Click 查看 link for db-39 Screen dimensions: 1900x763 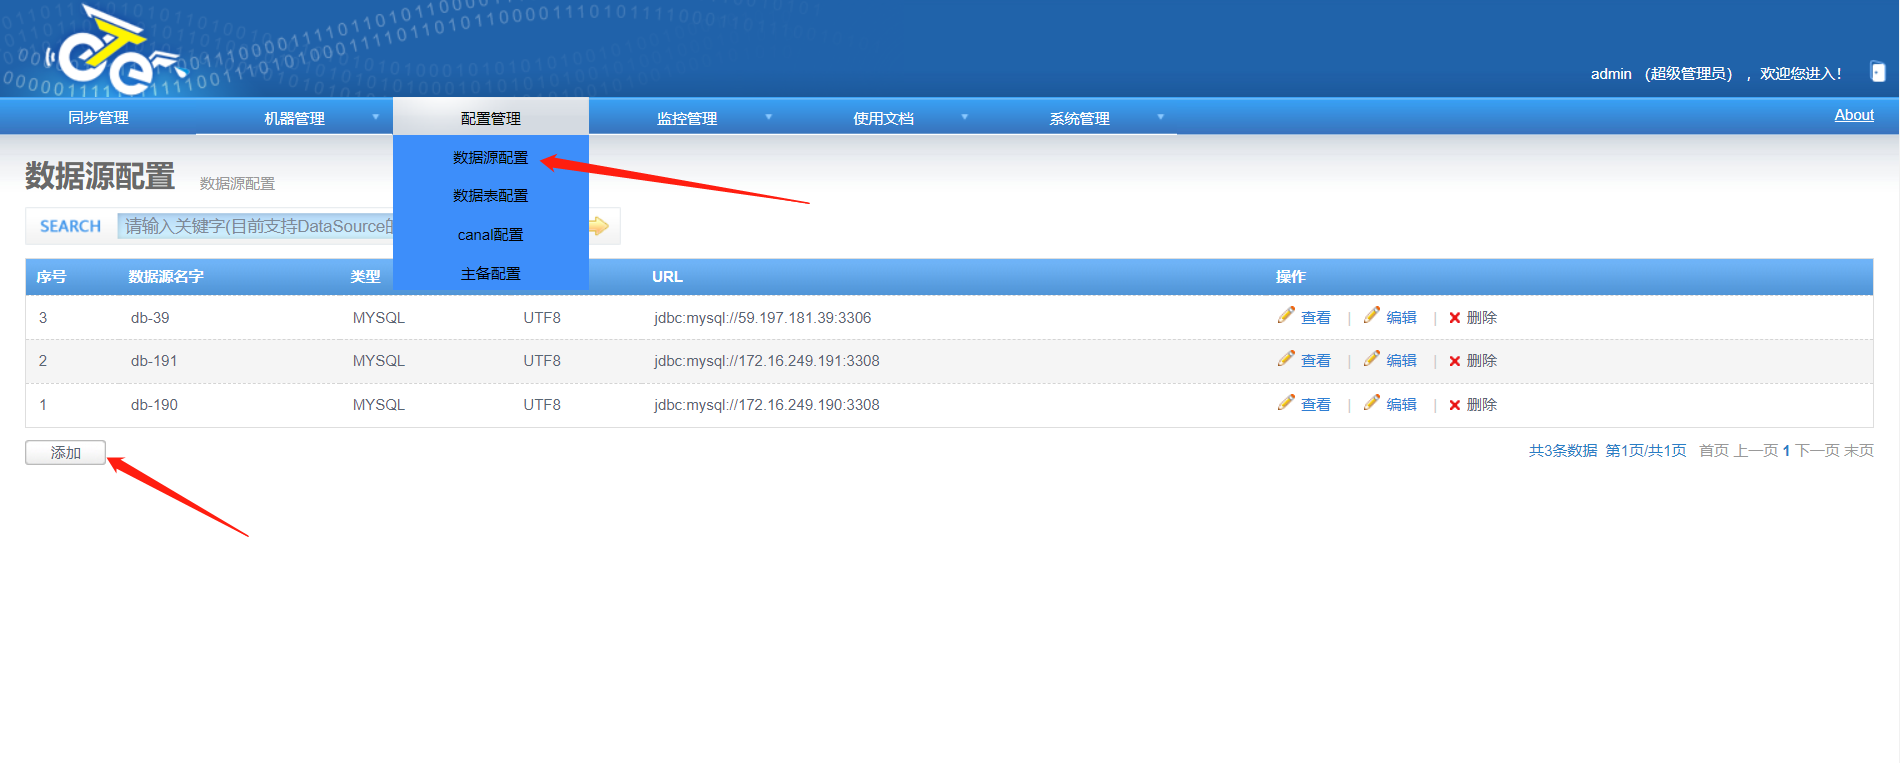(1316, 318)
